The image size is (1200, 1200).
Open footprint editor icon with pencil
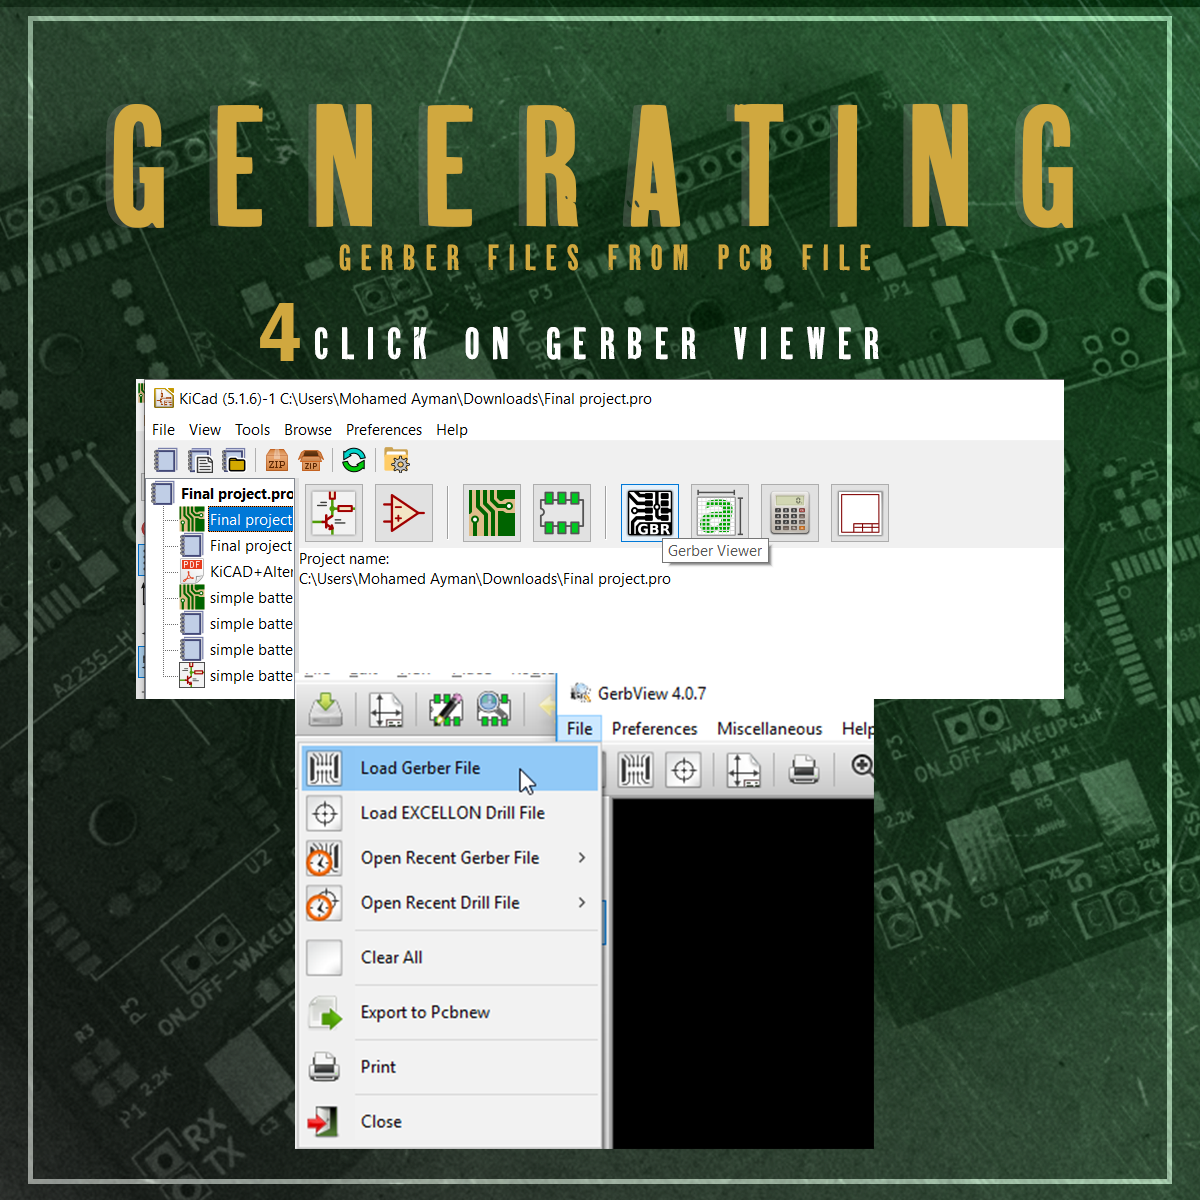point(446,709)
